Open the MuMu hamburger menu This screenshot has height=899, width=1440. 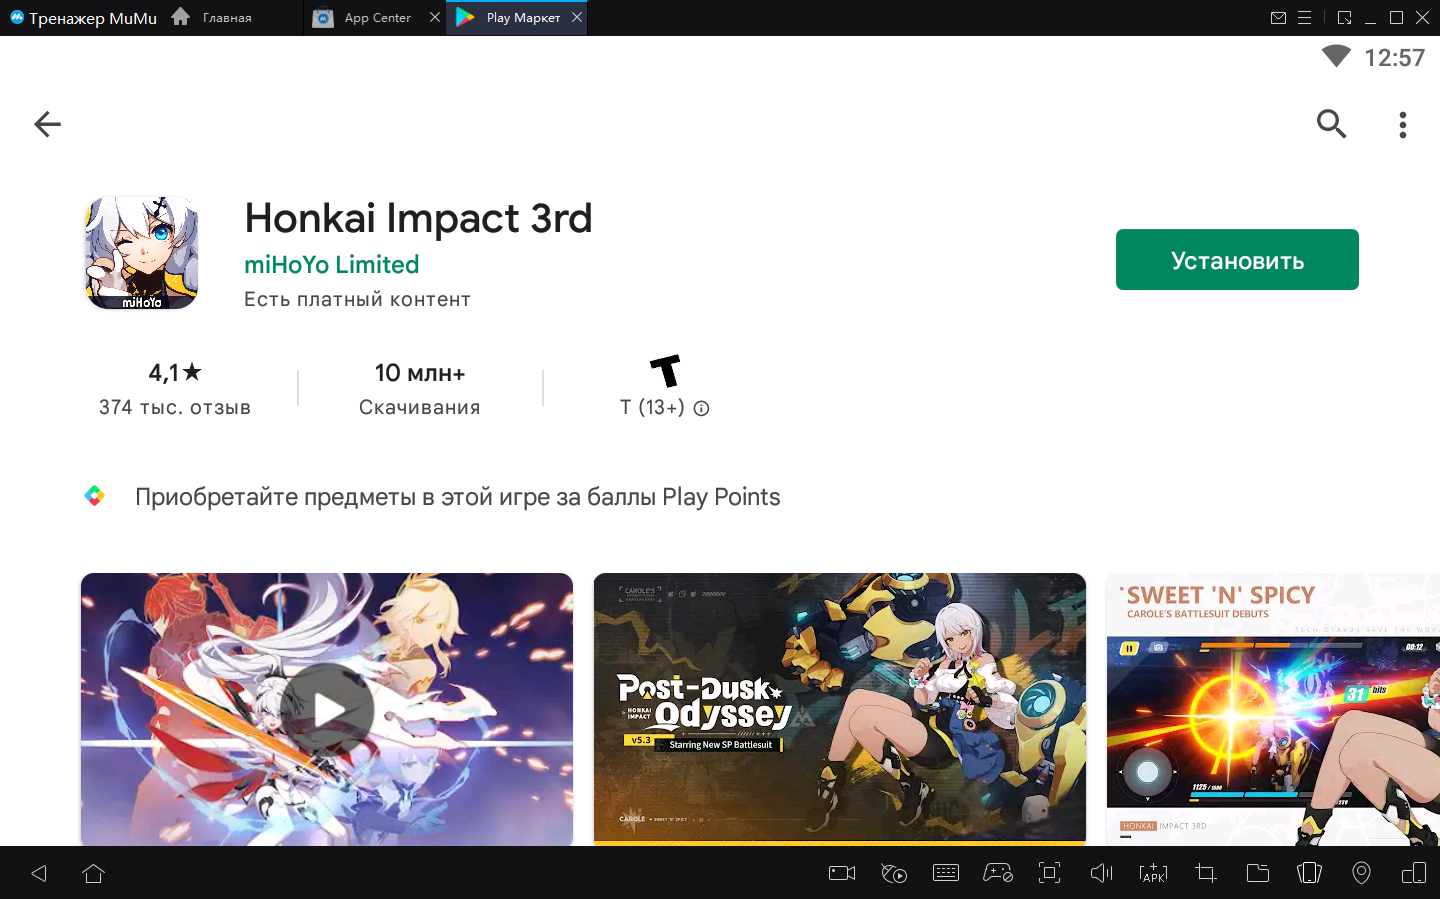click(x=1304, y=18)
